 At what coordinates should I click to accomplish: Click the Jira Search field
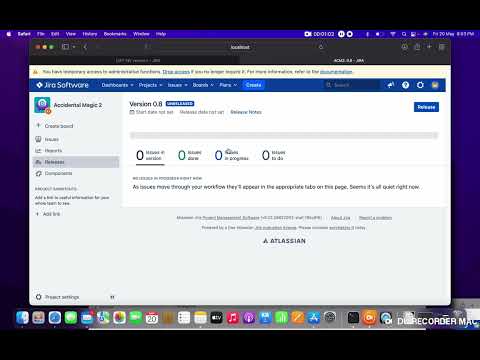[351, 85]
